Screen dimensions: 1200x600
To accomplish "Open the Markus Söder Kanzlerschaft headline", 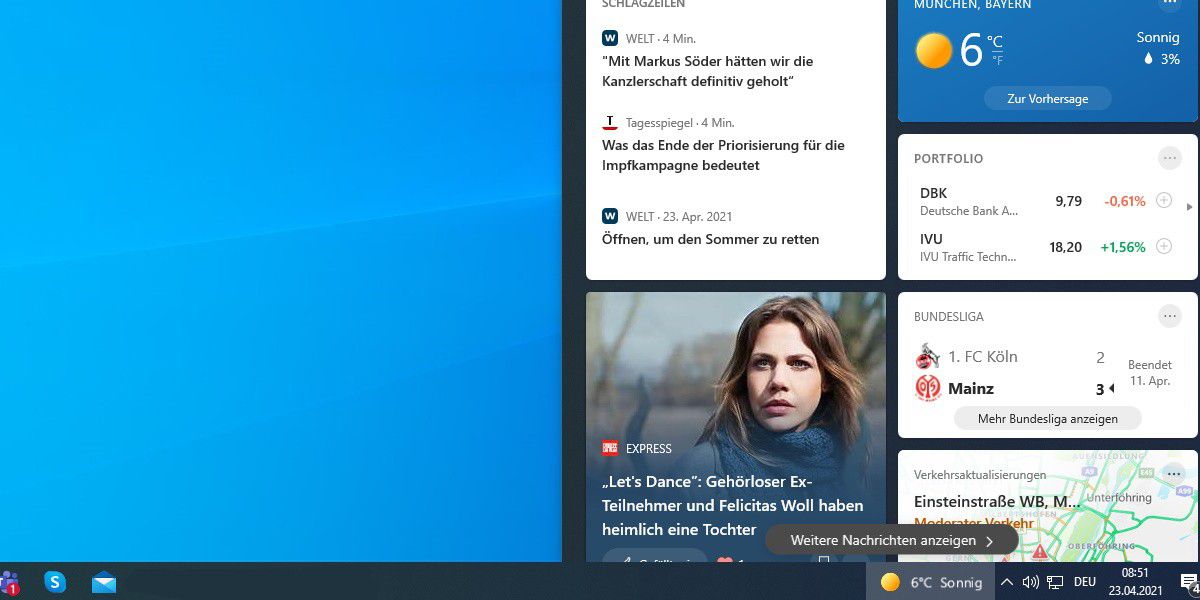I will [710, 70].
